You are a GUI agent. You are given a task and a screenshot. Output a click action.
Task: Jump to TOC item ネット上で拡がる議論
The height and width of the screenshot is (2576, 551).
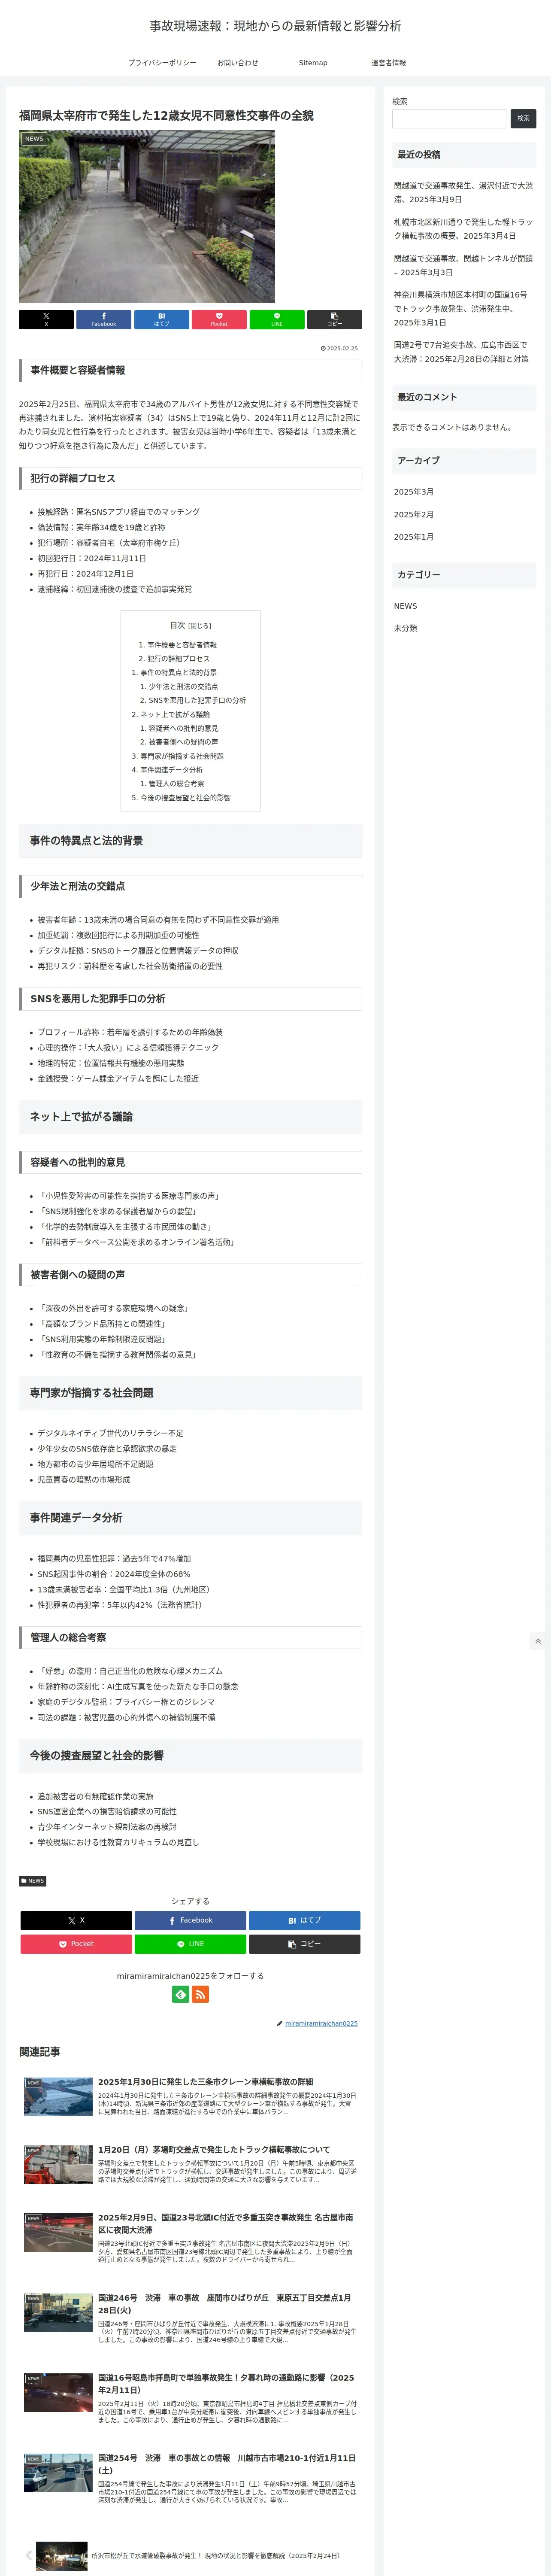(175, 715)
